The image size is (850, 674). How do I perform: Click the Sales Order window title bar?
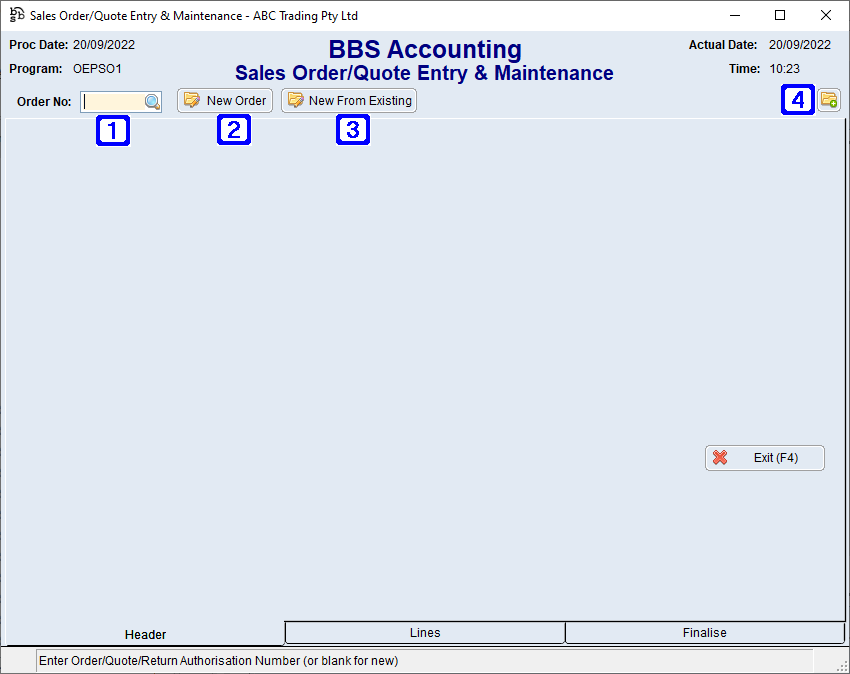coord(400,15)
